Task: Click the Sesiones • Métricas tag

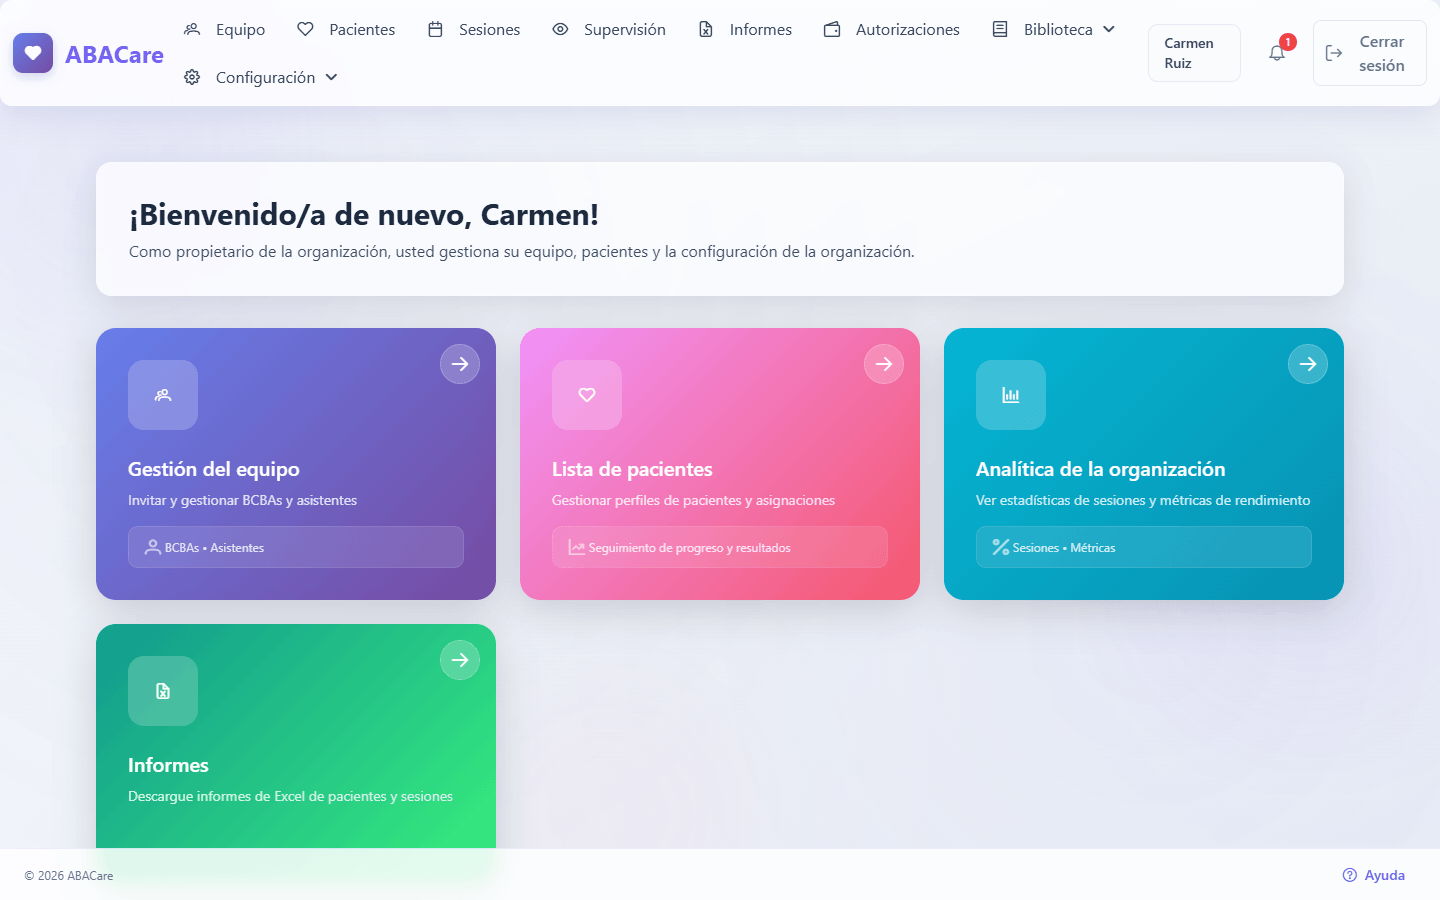Action: click(x=1144, y=547)
